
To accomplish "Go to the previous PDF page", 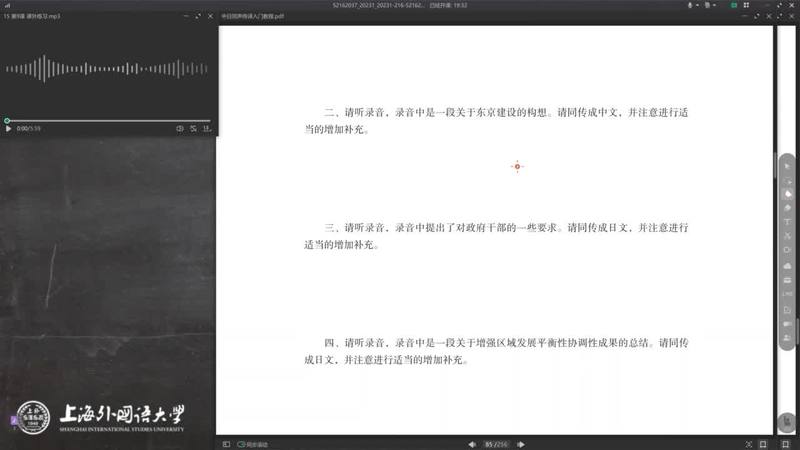I will (x=472, y=444).
